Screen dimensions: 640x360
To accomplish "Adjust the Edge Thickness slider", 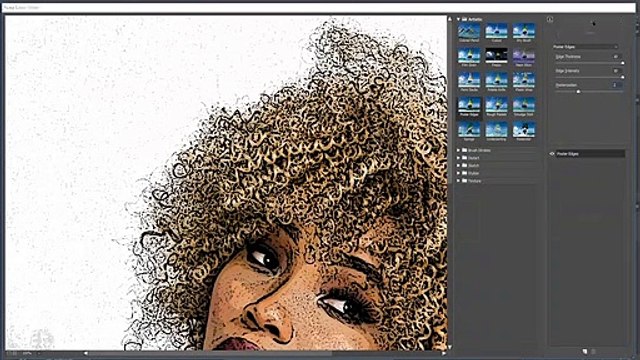I will (589, 63).
